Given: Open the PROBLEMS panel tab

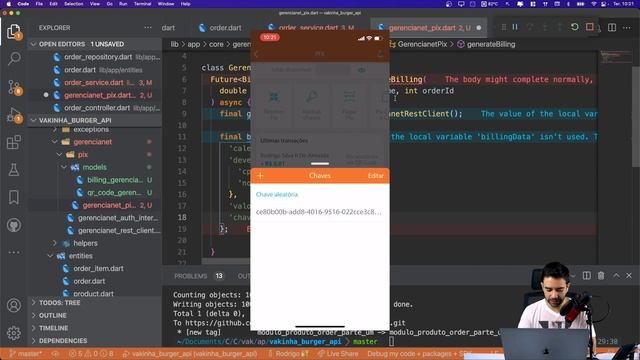Looking at the screenshot, I should [x=191, y=276].
